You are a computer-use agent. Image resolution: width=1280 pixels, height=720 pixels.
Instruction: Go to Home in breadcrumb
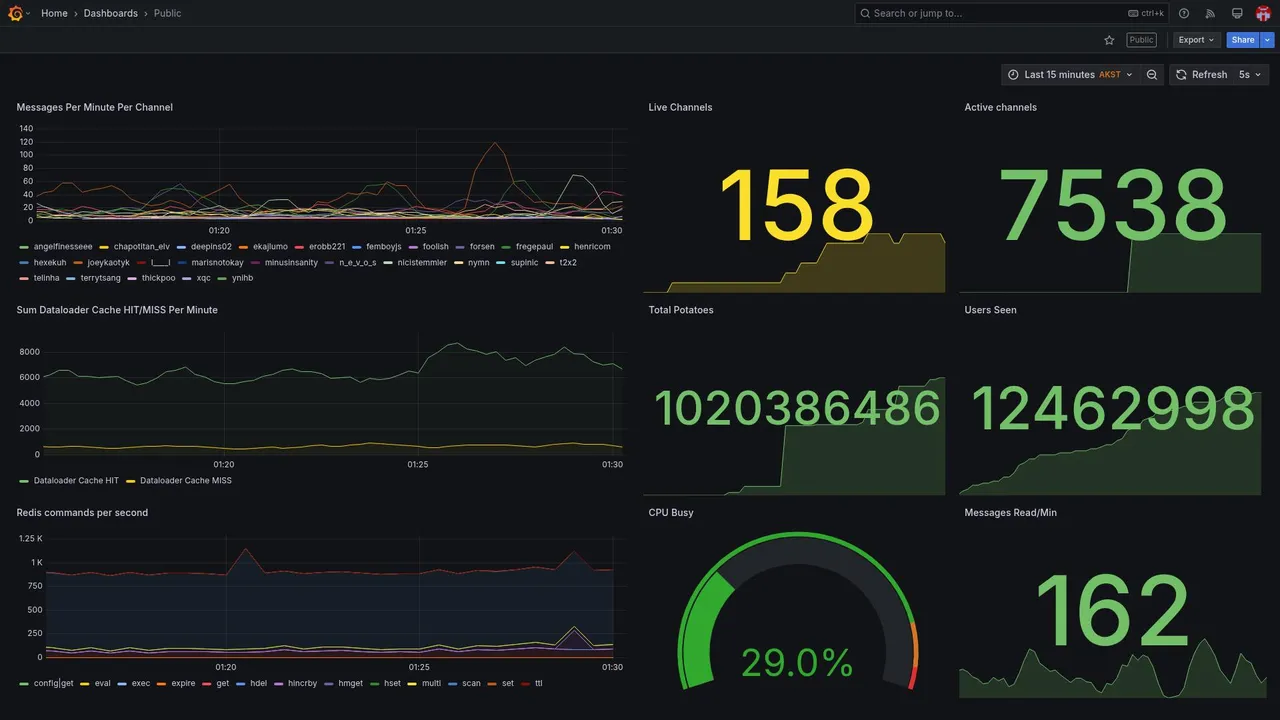pos(54,13)
